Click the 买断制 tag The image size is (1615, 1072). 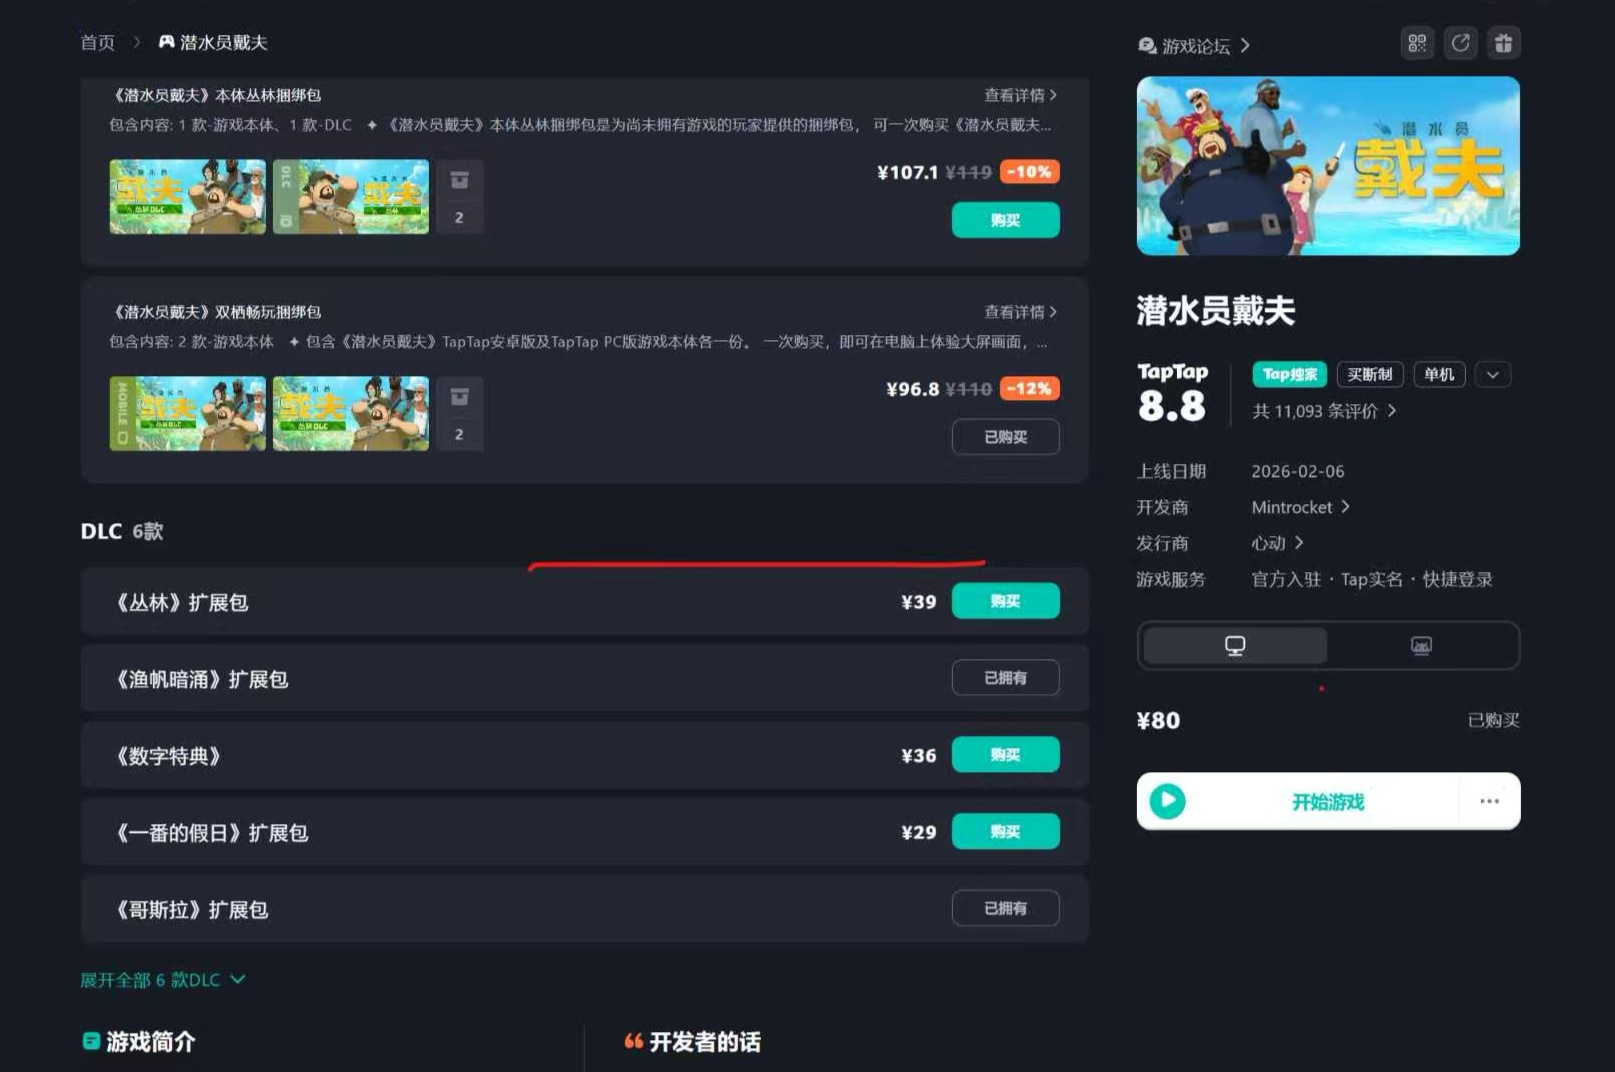click(x=1369, y=374)
